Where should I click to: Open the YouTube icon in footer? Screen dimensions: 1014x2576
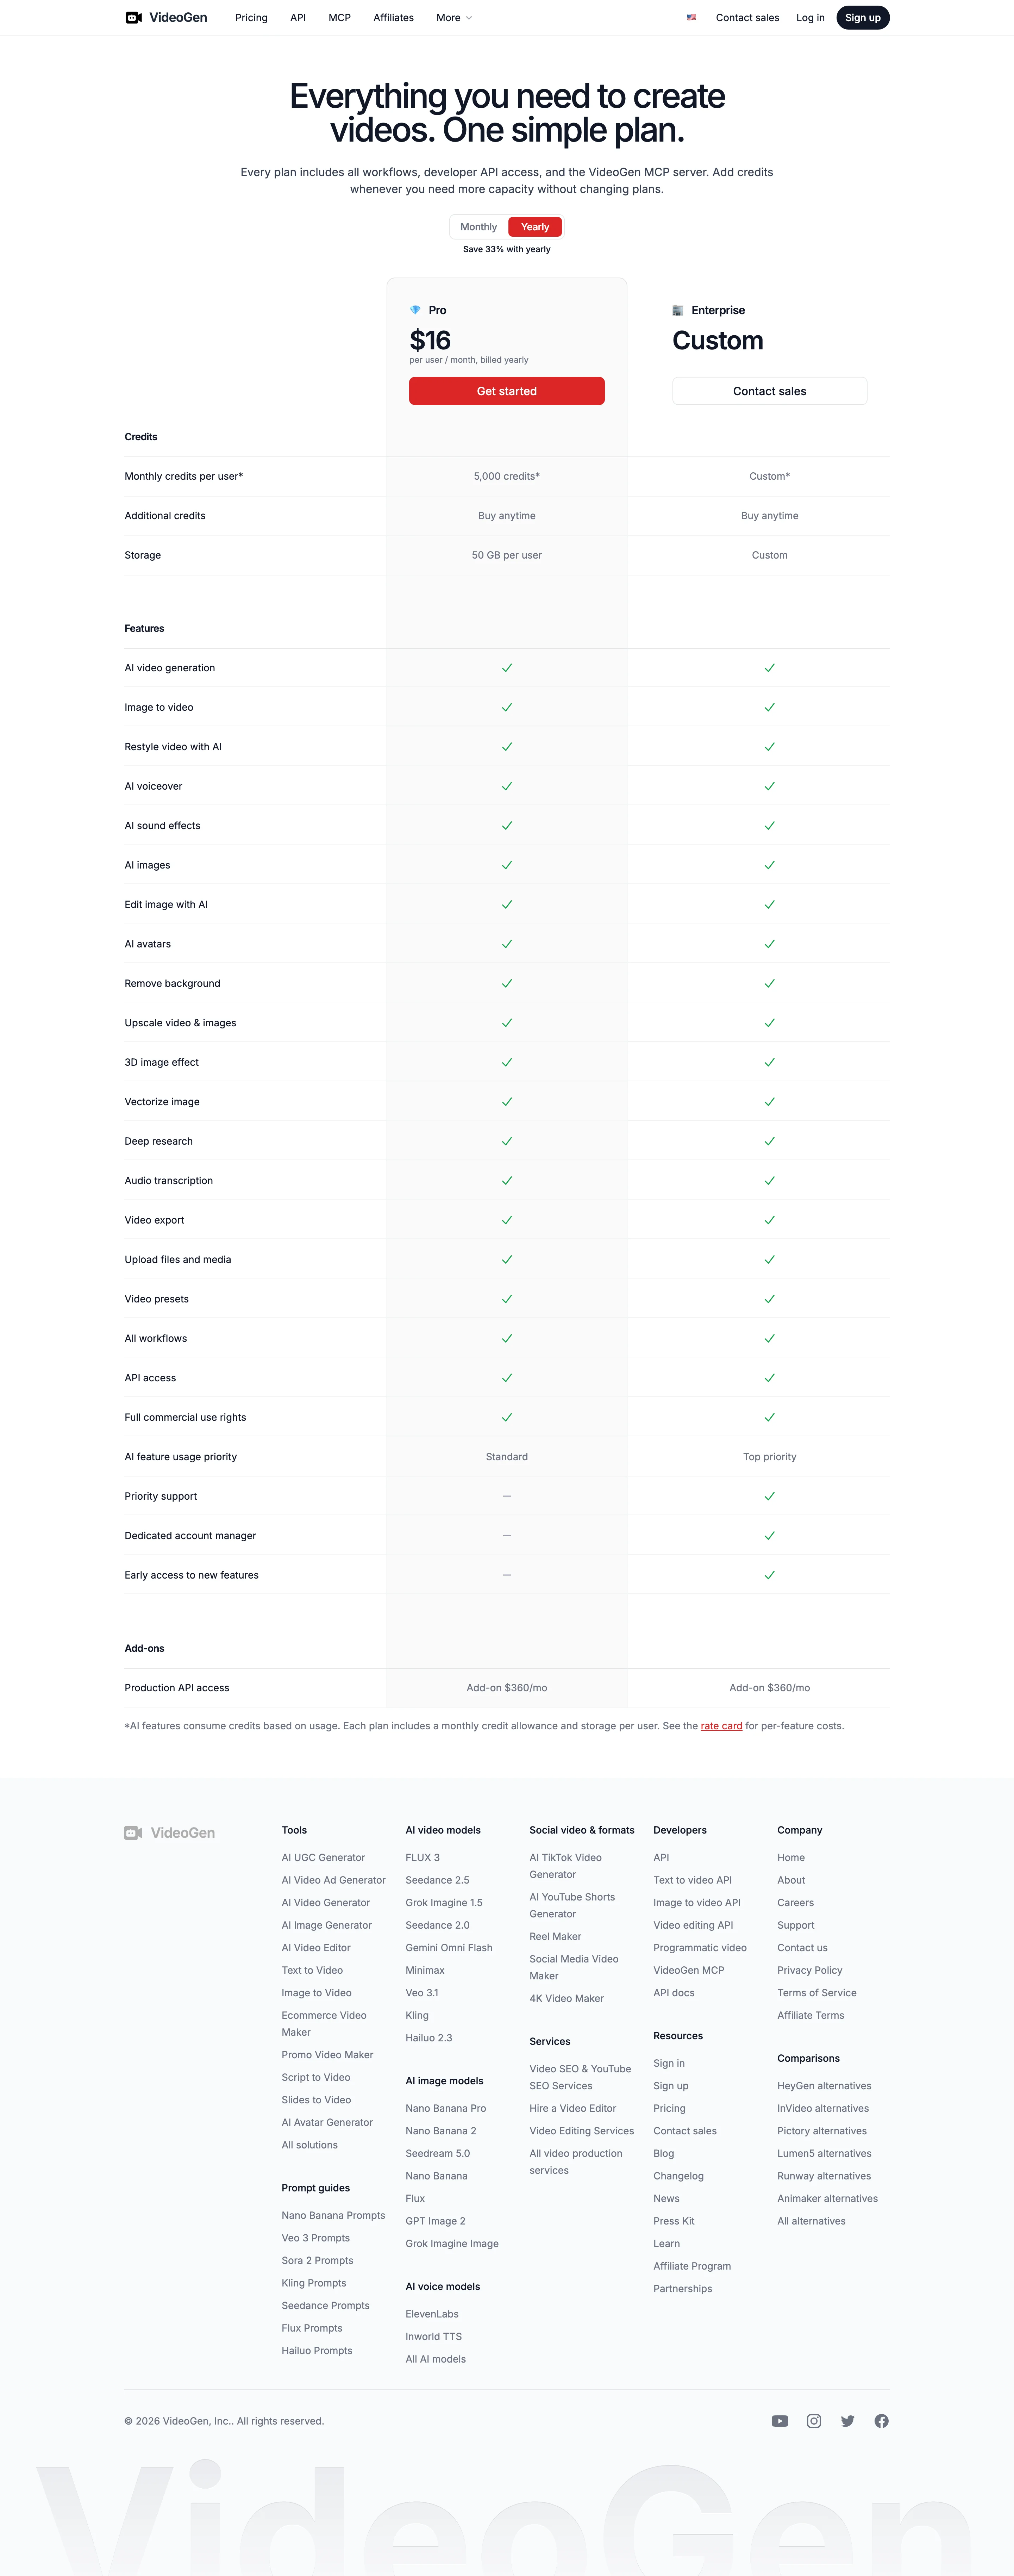coord(780,2421)
